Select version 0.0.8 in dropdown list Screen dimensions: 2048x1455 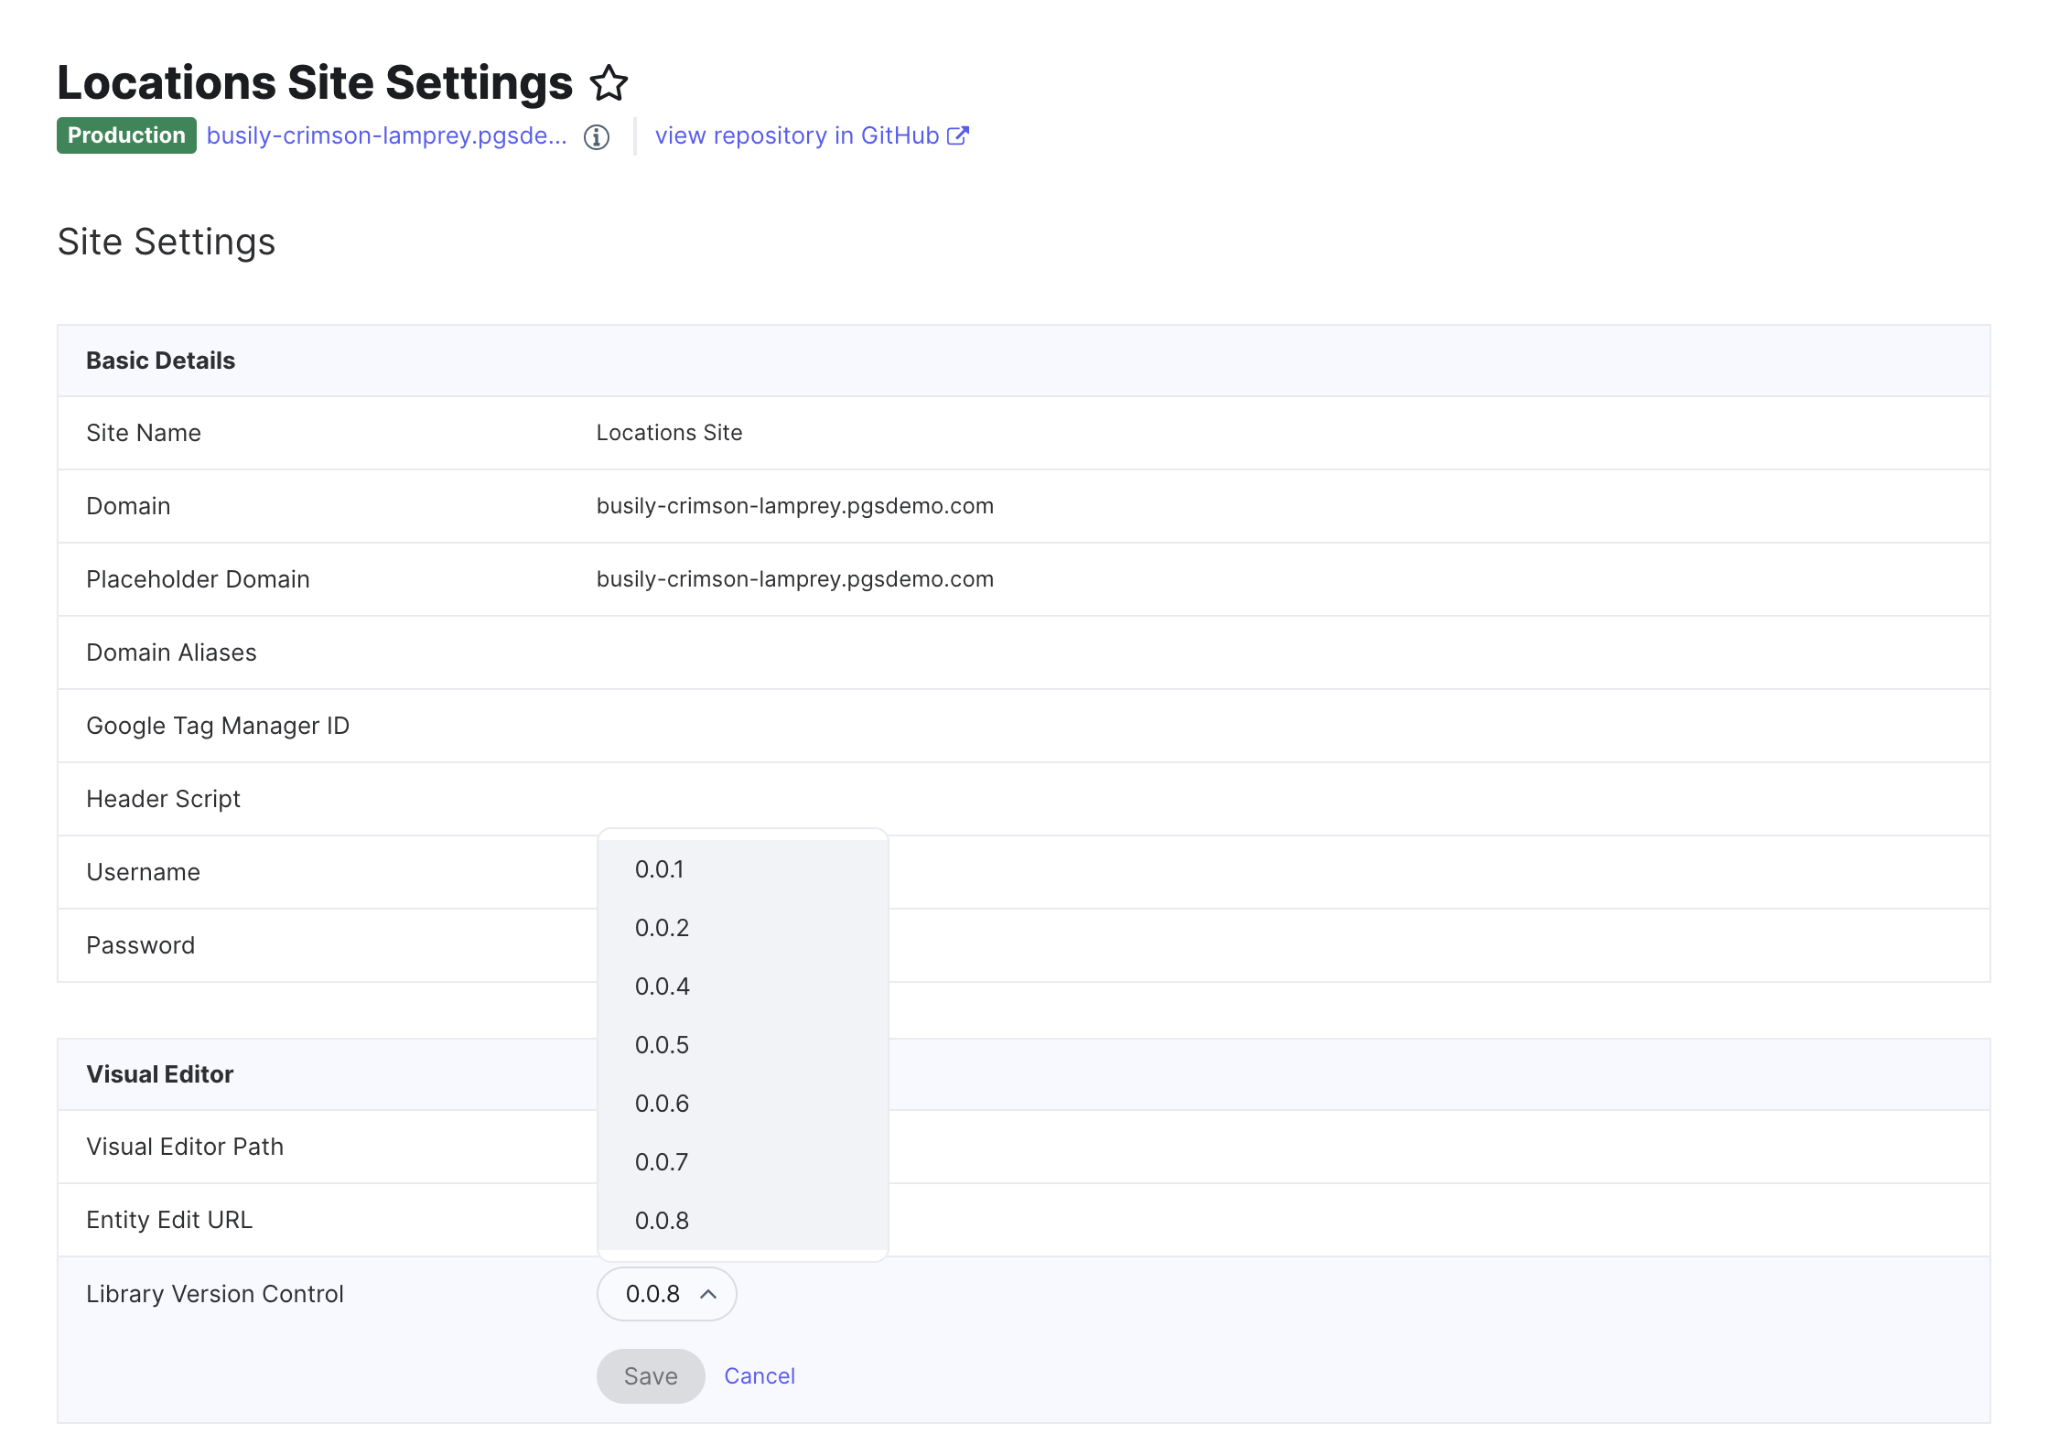click(x=742, y=1220)
